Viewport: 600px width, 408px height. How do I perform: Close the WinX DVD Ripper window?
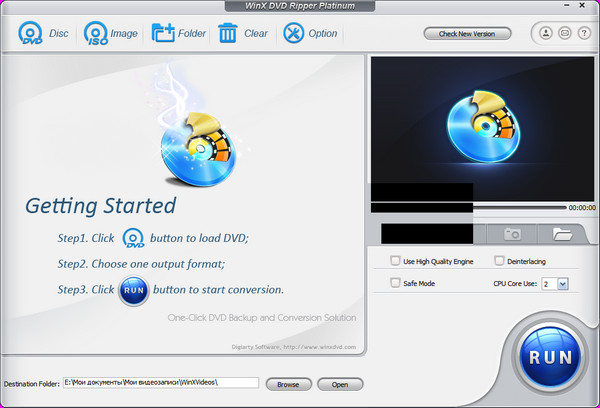click(582, 5)
